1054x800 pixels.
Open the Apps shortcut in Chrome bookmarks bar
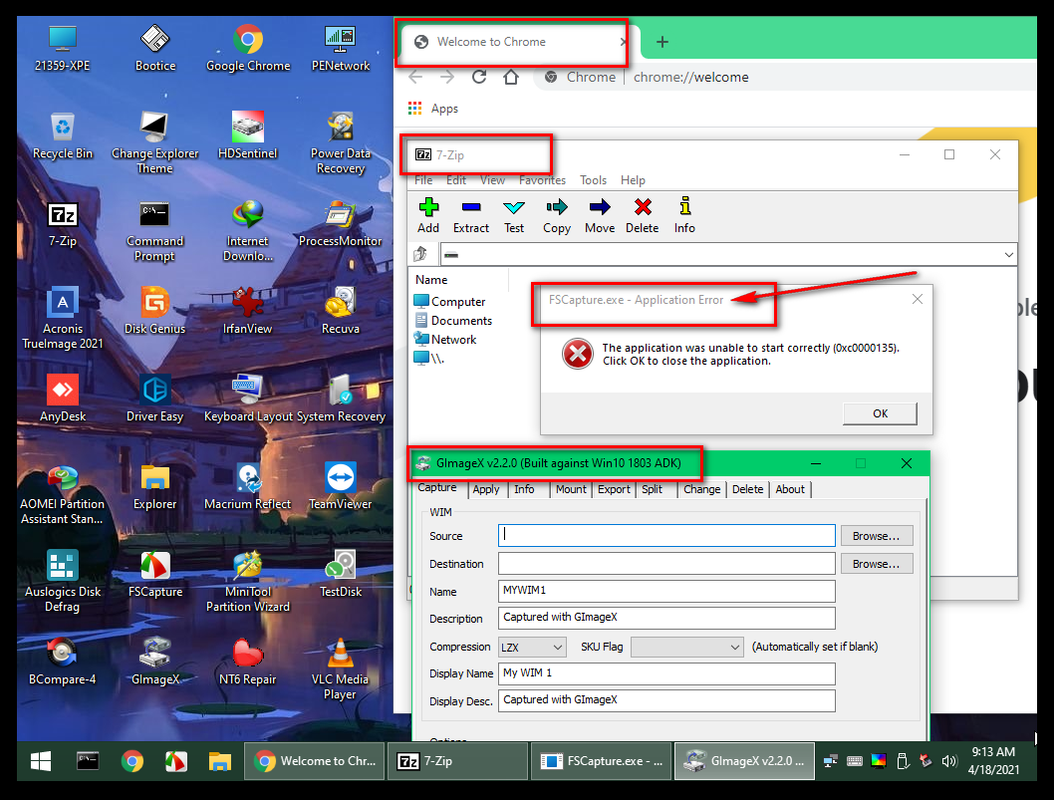coord(434,108)
